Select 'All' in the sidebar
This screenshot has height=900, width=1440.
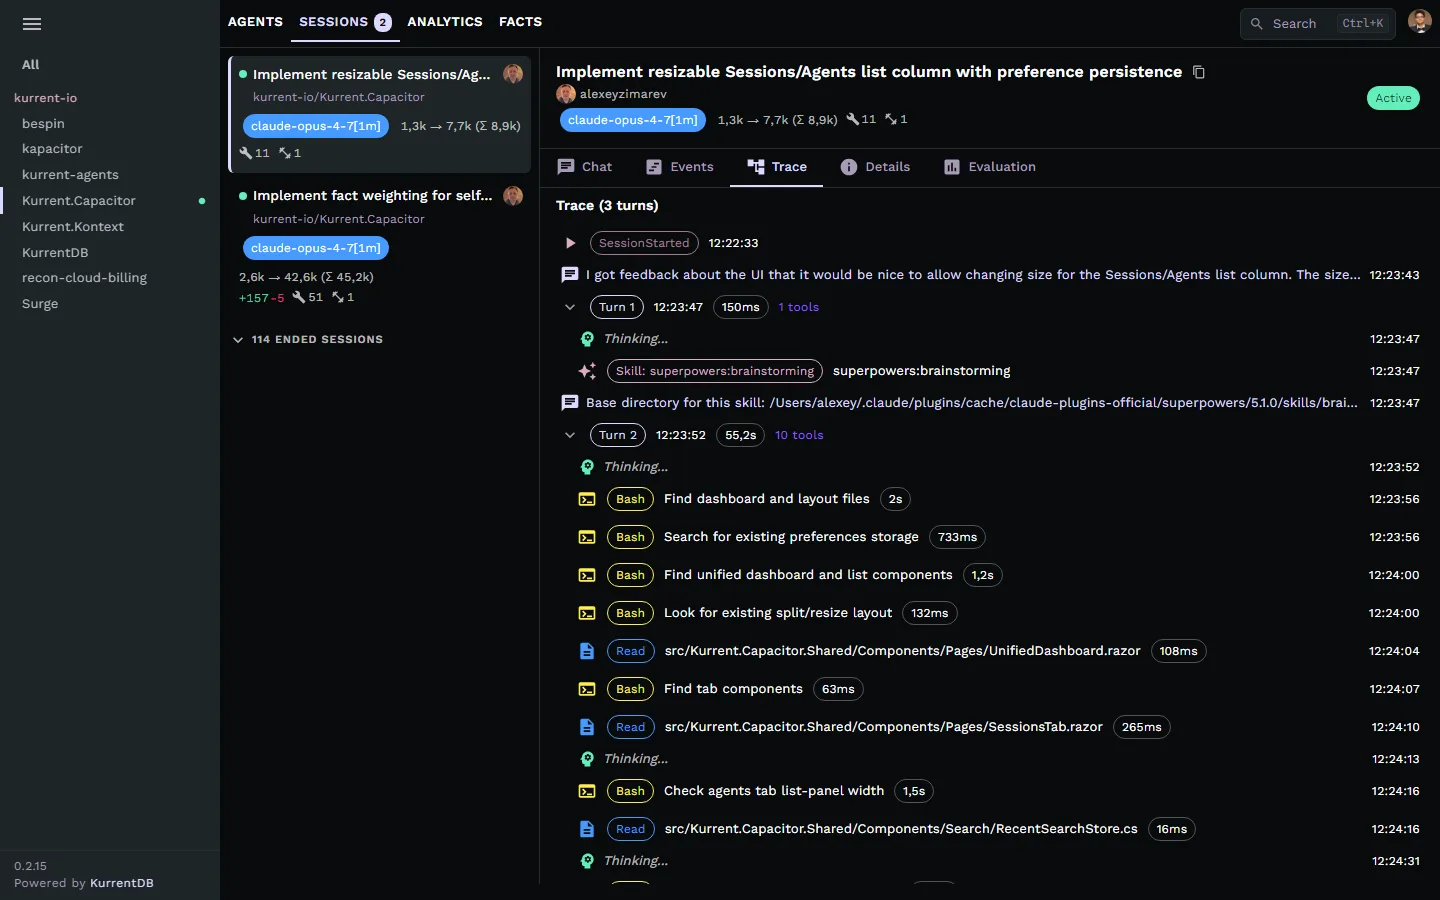tap(31, 65)
